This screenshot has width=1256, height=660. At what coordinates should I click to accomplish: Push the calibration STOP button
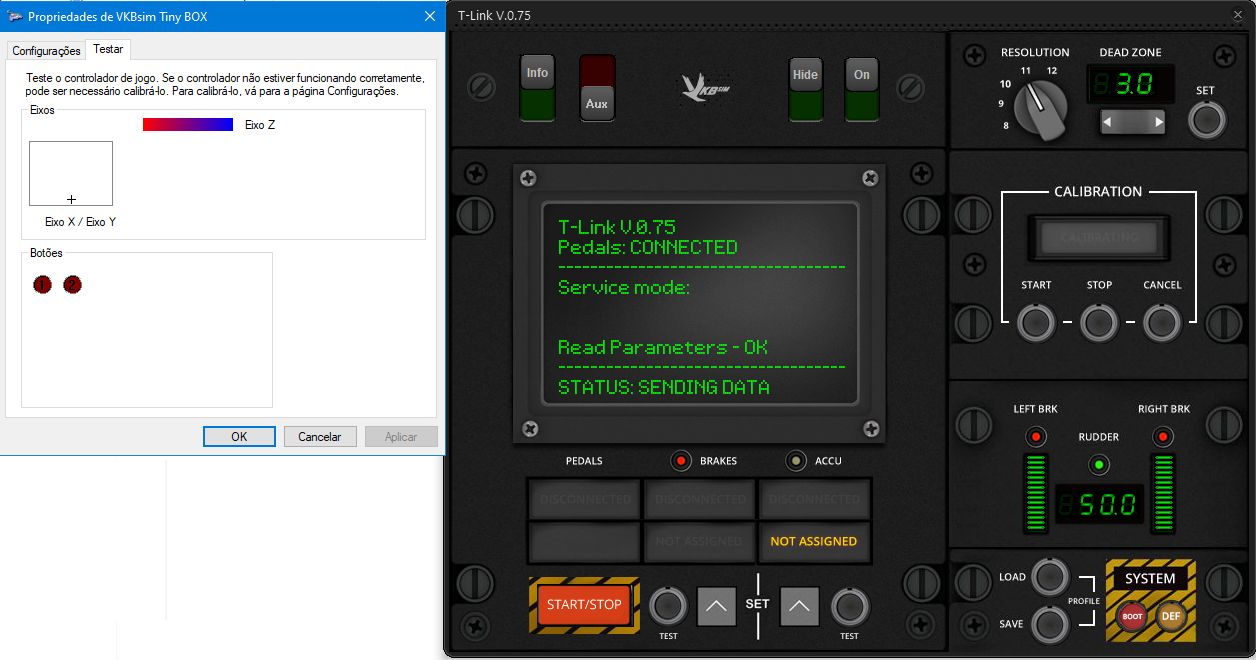[x=1099, y=323]
